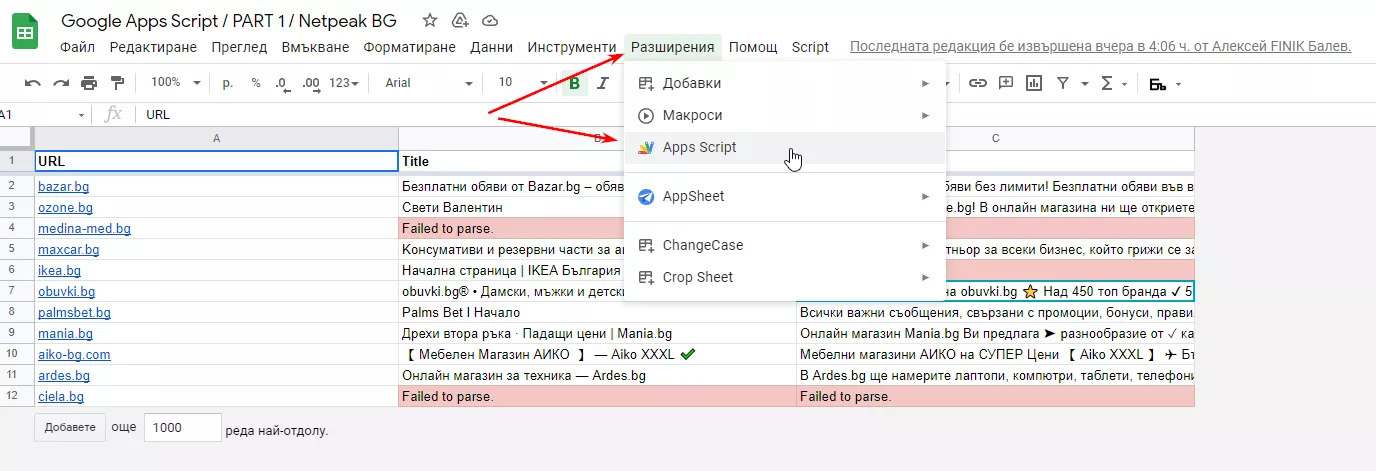Click the Макроси play icon
The image size is (1376, 471).
(646, 115)
